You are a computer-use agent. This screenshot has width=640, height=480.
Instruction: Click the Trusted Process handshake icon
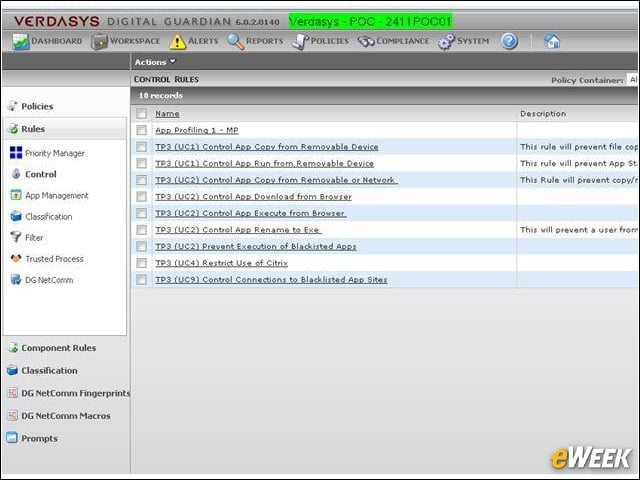[x=16, y=258]
